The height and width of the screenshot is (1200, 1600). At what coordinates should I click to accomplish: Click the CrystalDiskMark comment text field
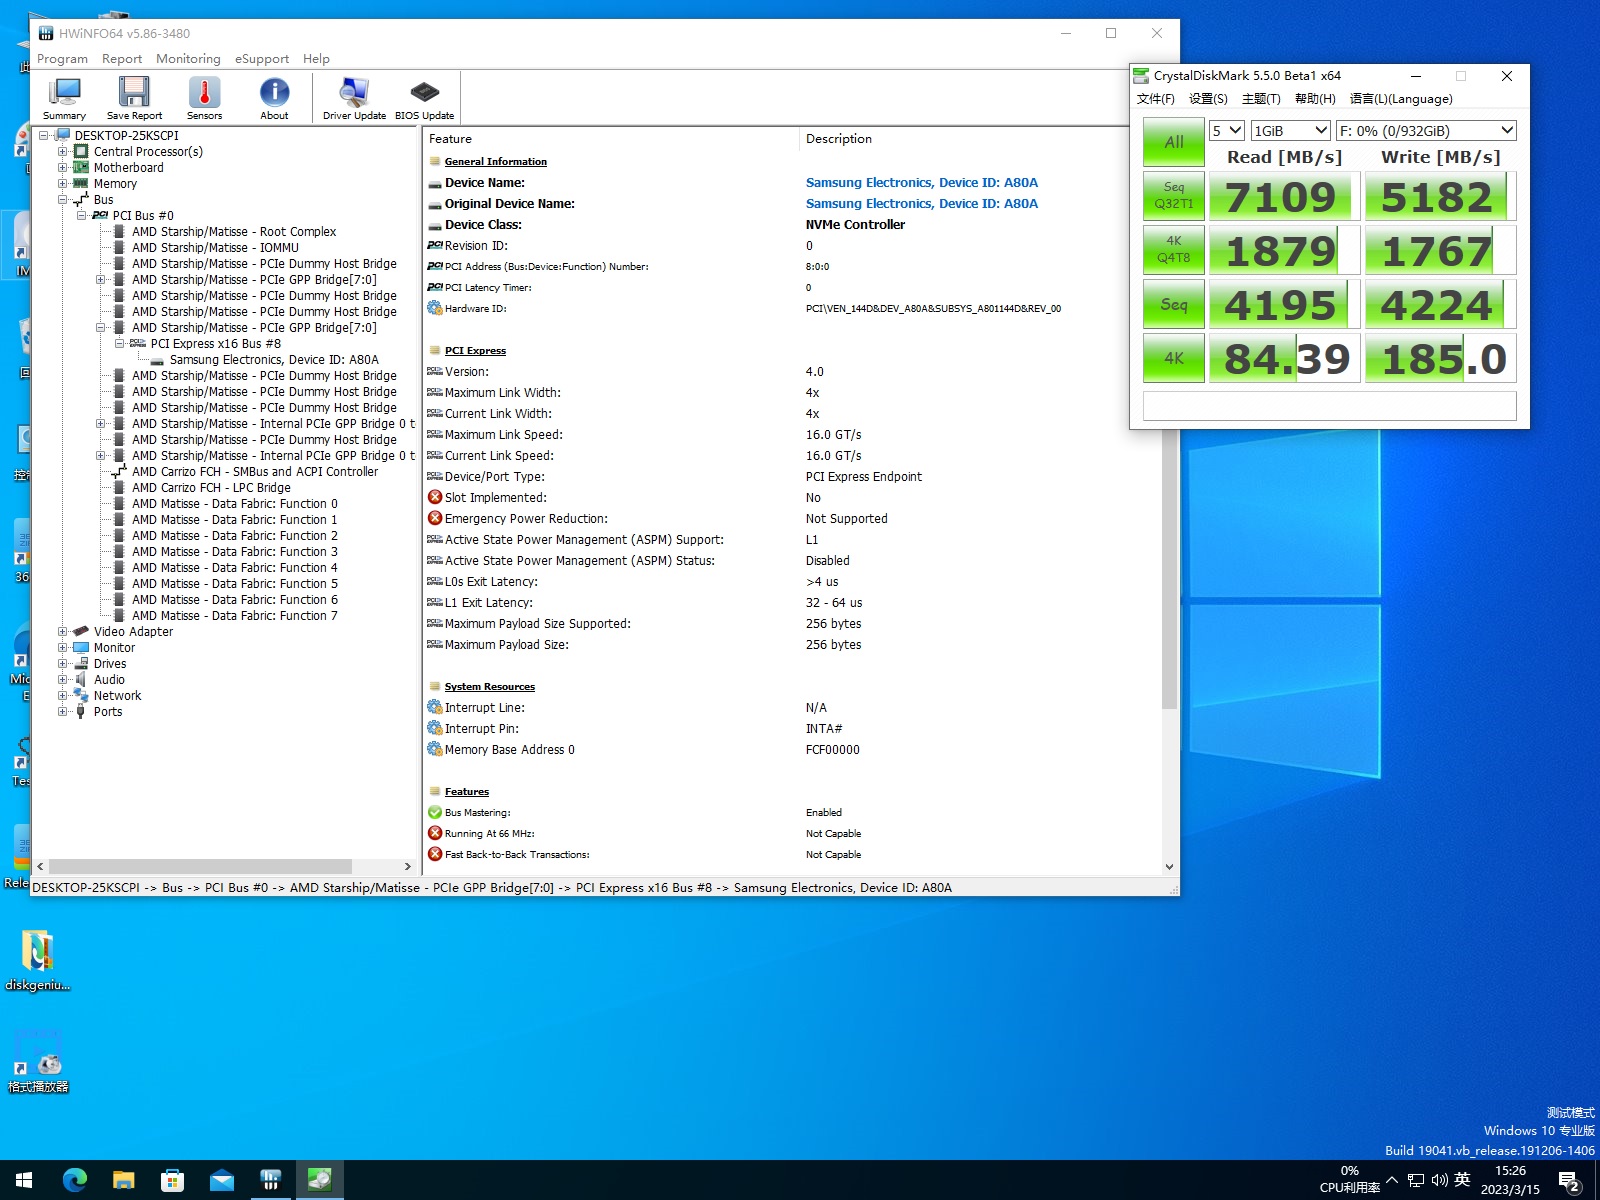[1329, 405]
